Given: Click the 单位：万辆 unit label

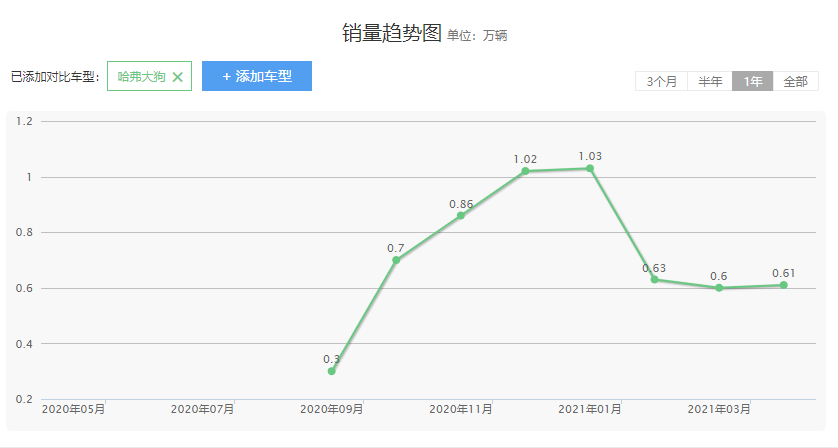Looking at the screenshot, I should click(477, 36).
